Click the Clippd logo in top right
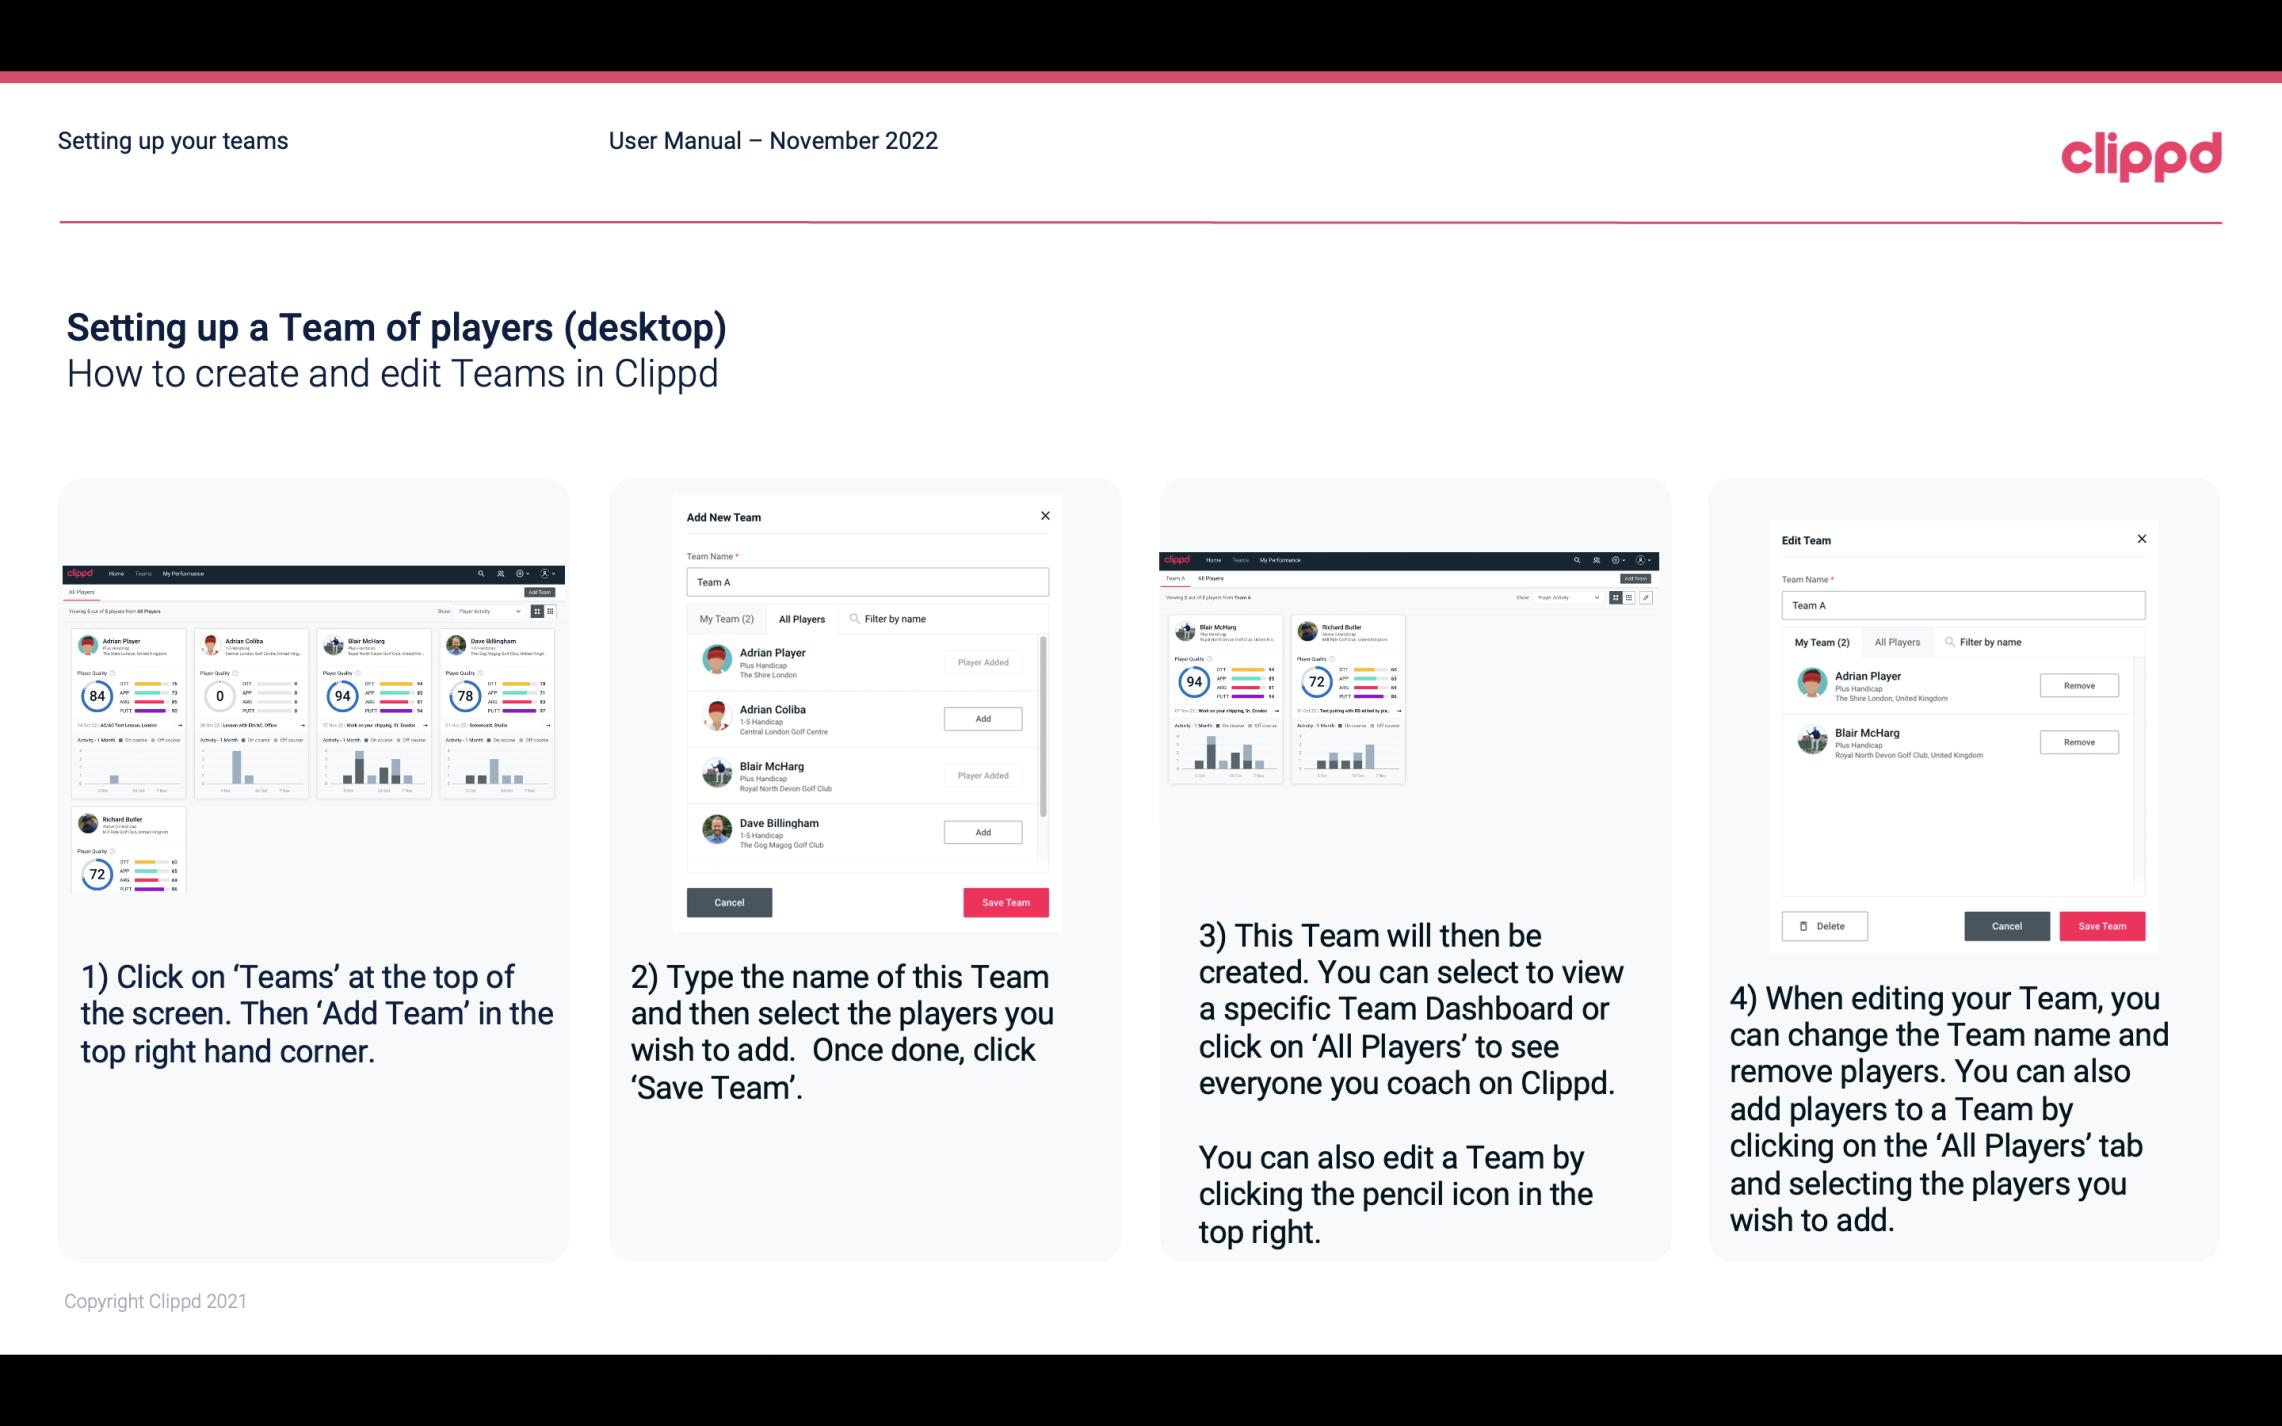The height and width of the screenshot is (1426, 2282). [x=2141, y=154]
